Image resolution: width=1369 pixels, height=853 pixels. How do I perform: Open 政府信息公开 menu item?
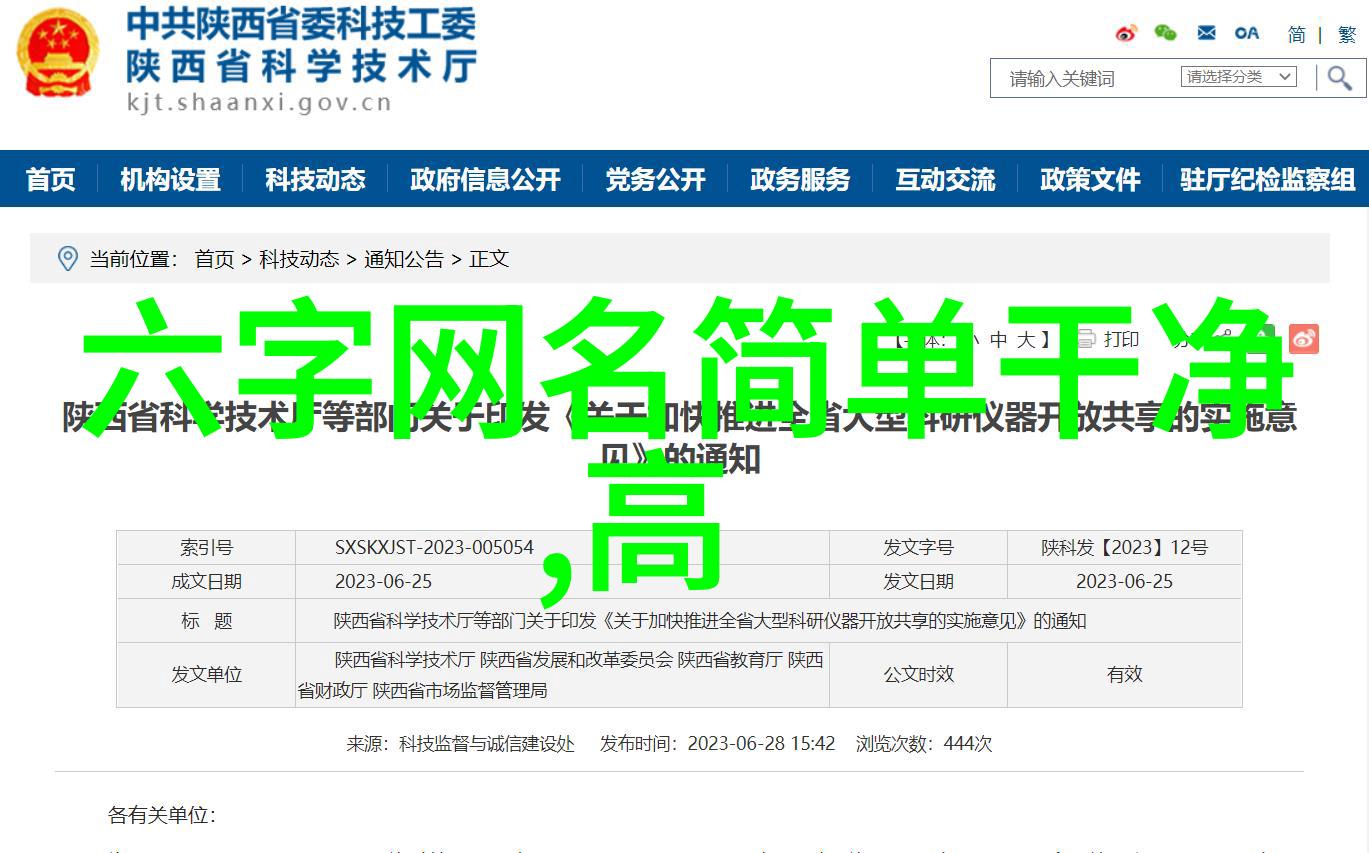tap(485, 179)
